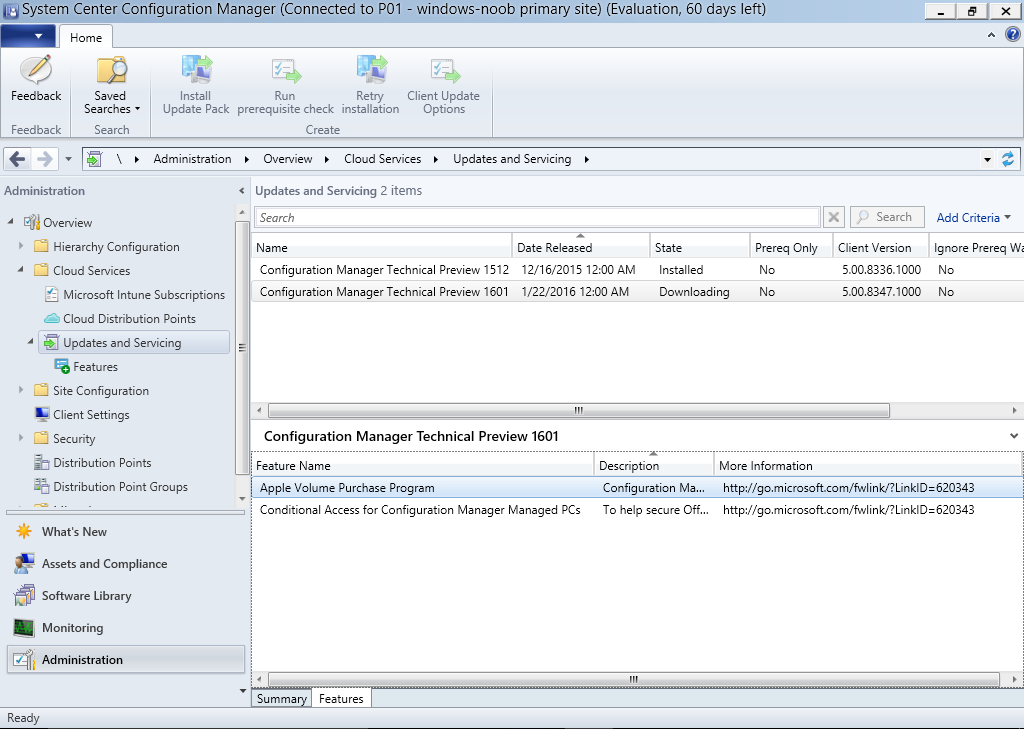Select Security folder icon

coord(41,438)
